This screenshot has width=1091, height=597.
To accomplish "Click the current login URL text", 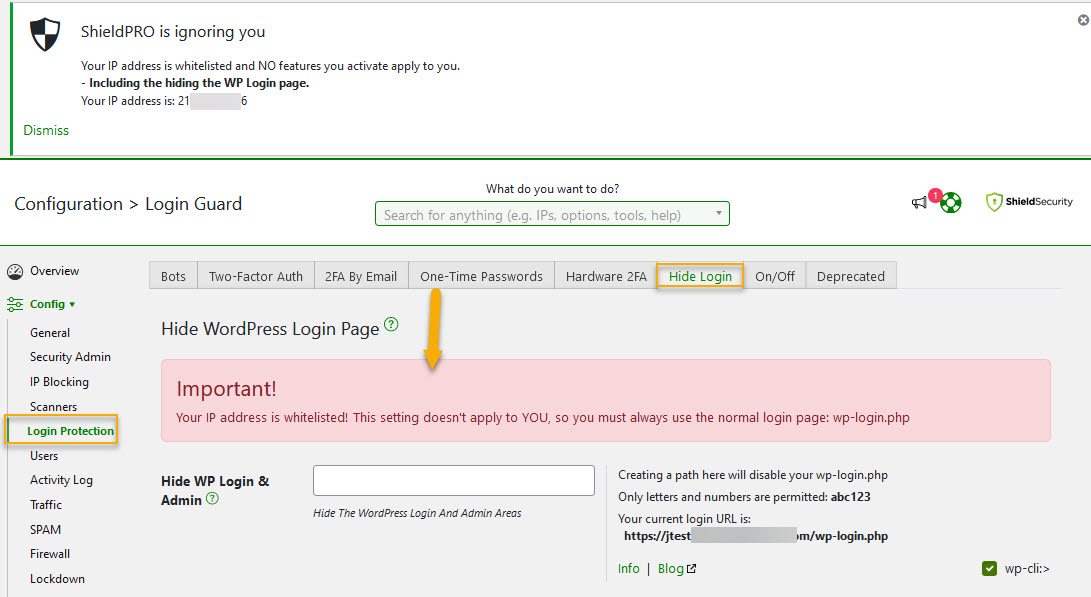I will 756,536.
